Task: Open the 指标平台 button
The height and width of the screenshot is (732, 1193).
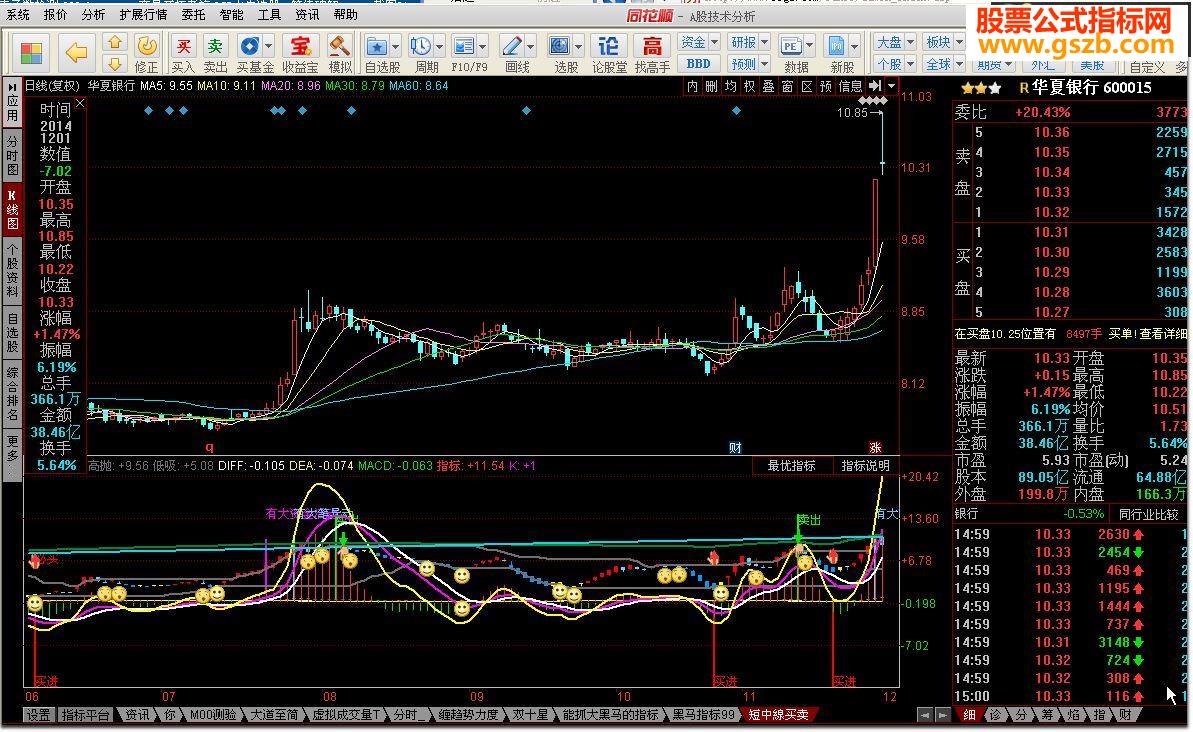Action: point(86,714)
